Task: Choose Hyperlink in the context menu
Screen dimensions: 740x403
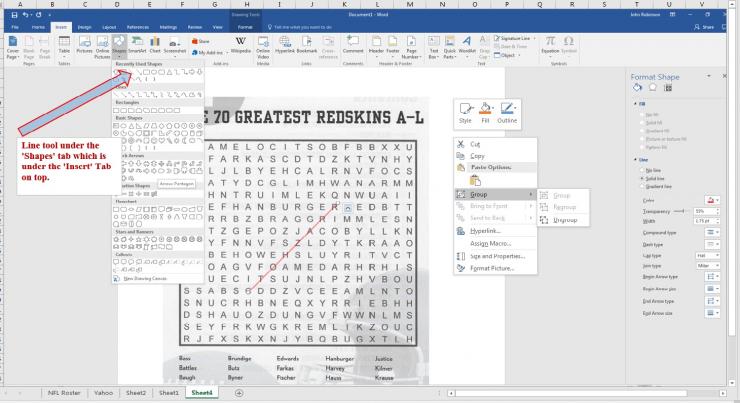Action: (x=485, y=231)
